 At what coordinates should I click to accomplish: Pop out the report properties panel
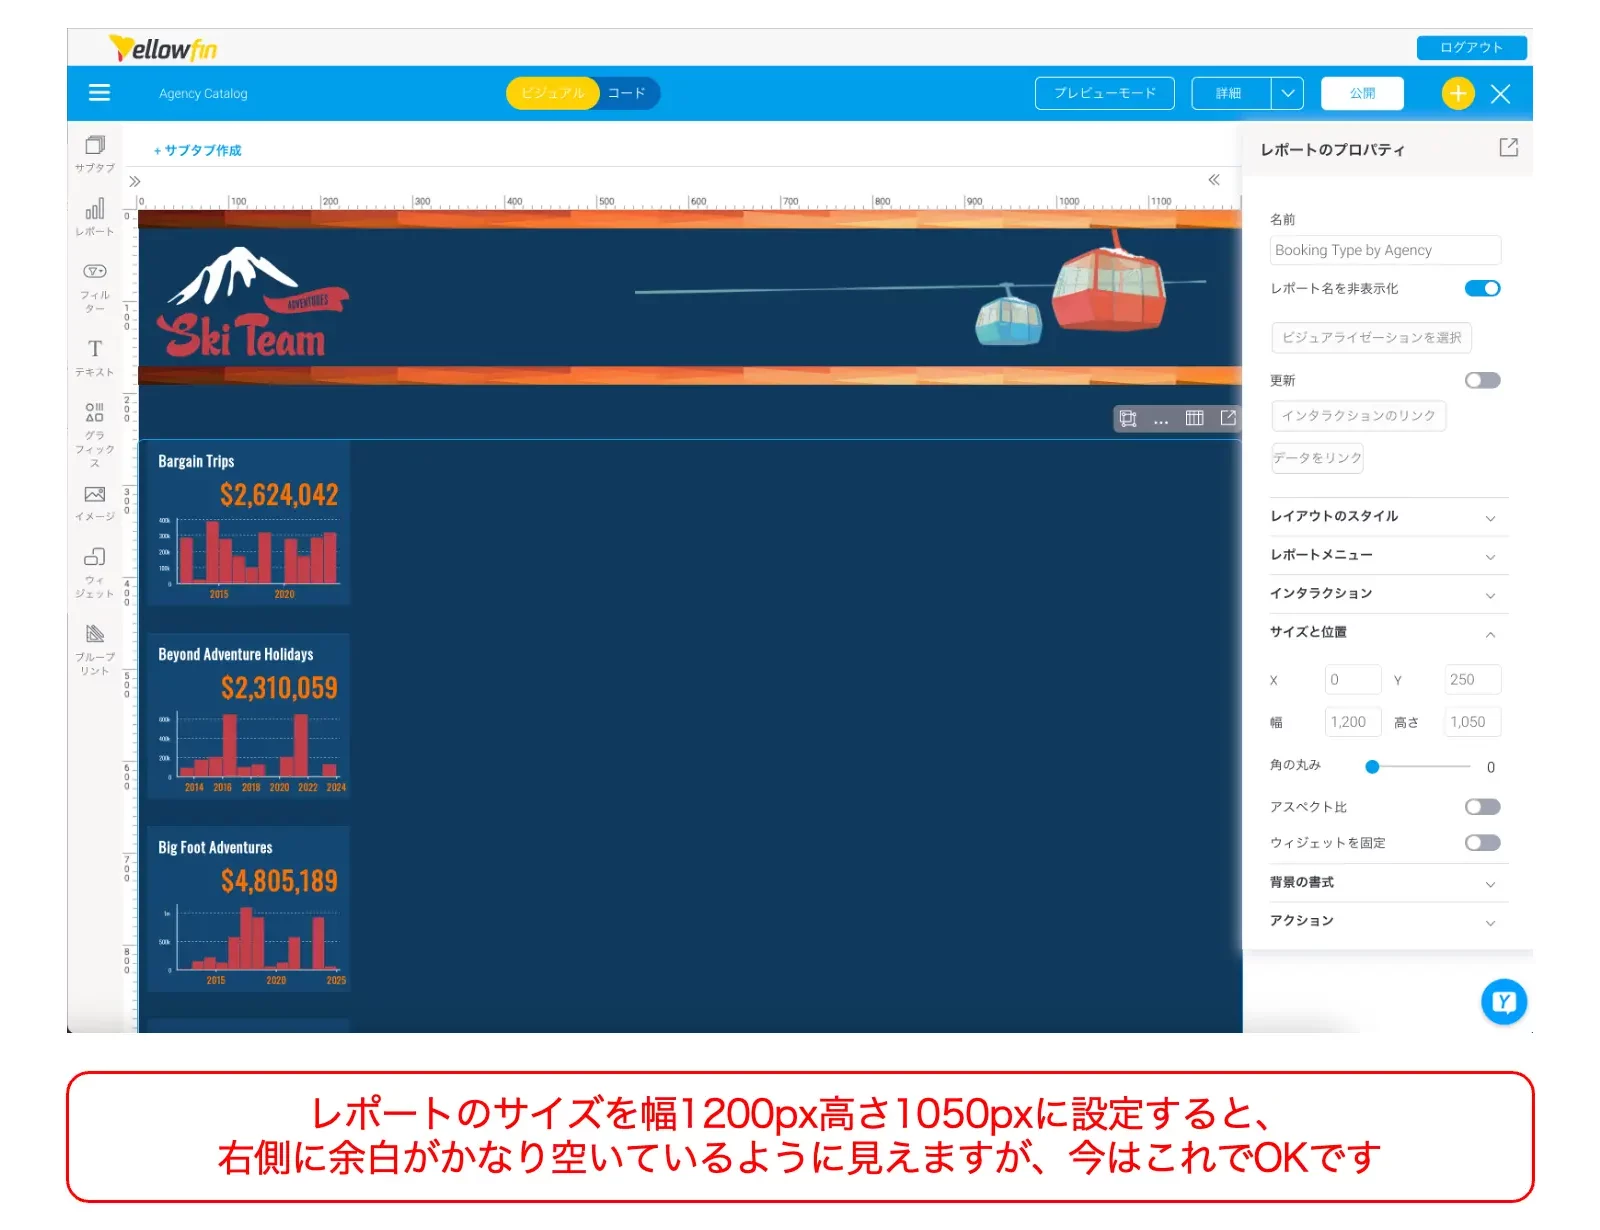tap(1508, 148)
